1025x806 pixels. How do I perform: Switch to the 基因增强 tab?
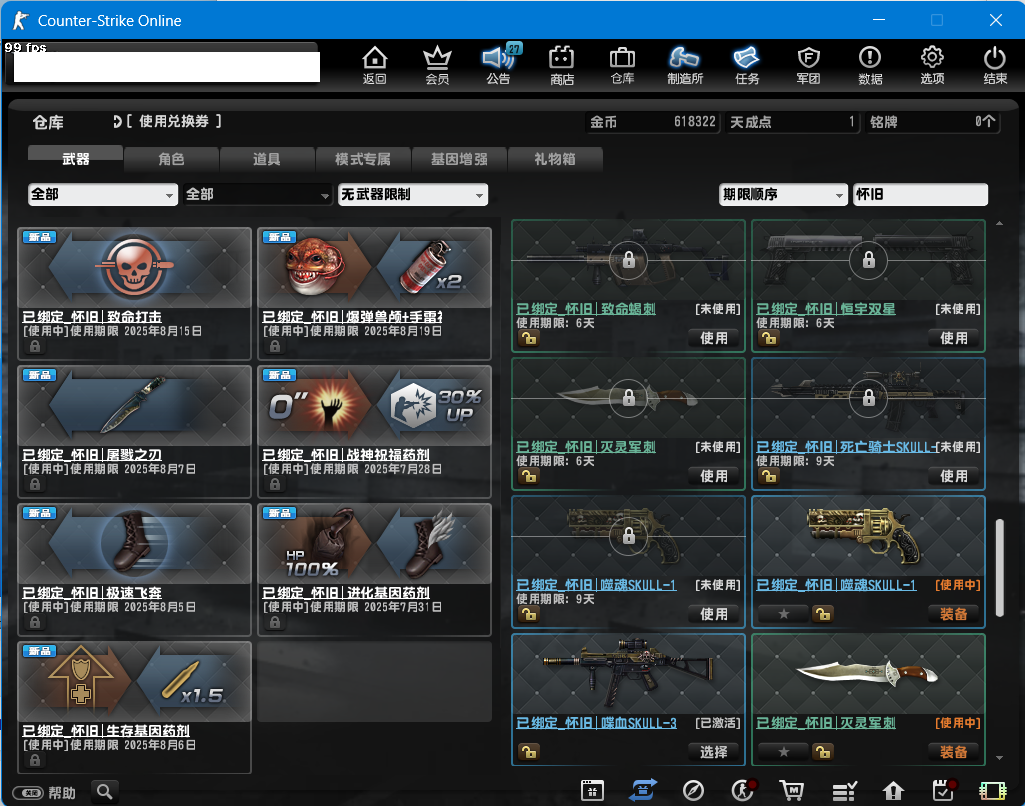[459, 159]
